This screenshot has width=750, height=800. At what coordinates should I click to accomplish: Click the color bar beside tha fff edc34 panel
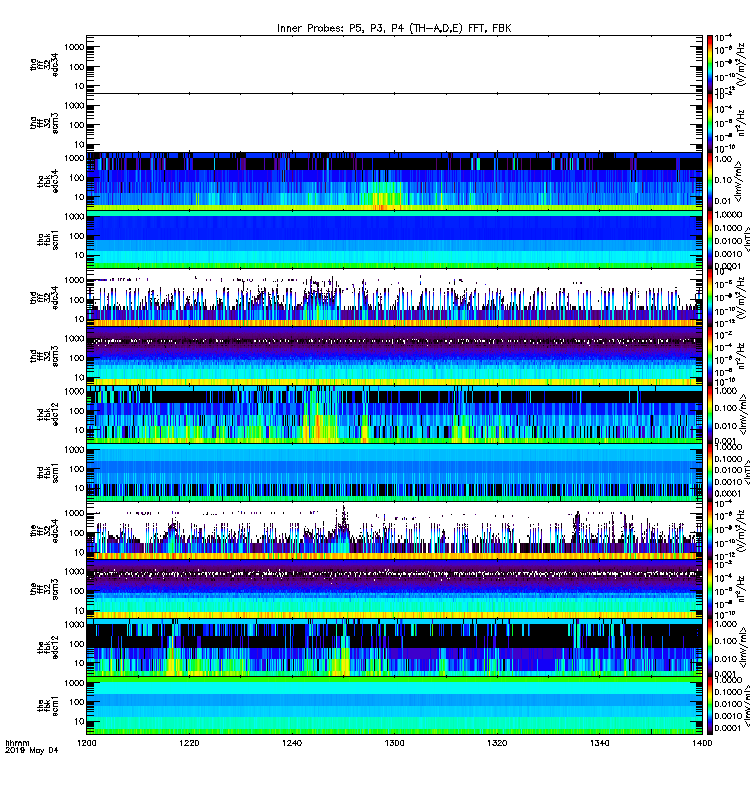point(710,64)
